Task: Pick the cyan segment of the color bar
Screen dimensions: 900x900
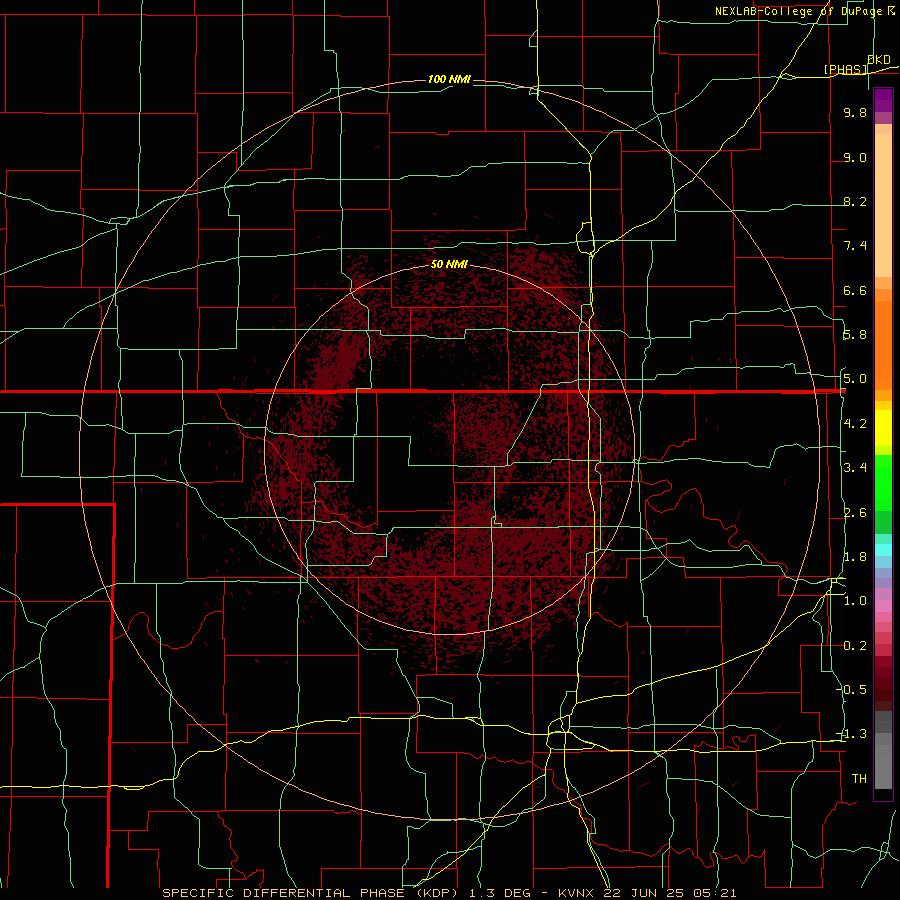Action: [x=883, y=550]
